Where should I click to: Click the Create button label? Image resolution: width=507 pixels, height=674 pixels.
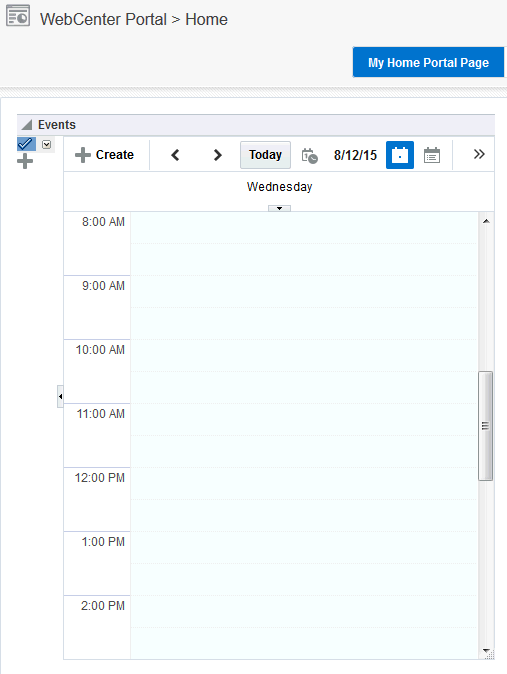[115, 155]
